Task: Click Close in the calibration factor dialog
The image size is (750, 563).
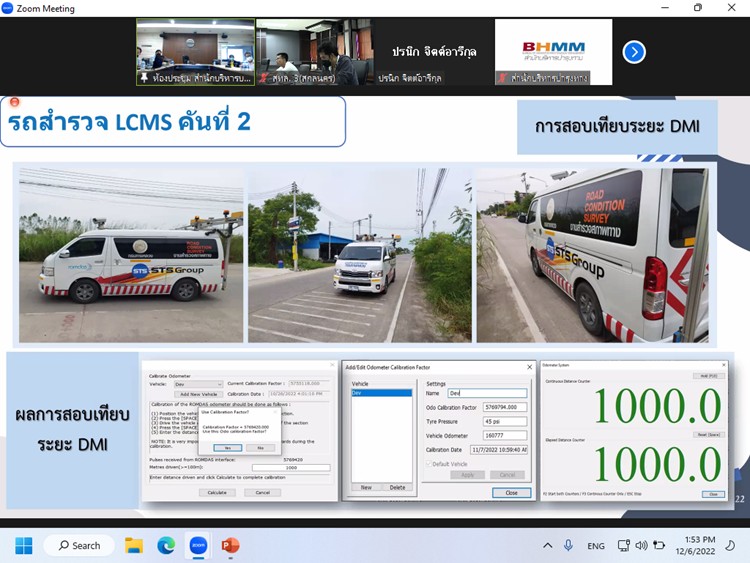Action: point(511,492)
